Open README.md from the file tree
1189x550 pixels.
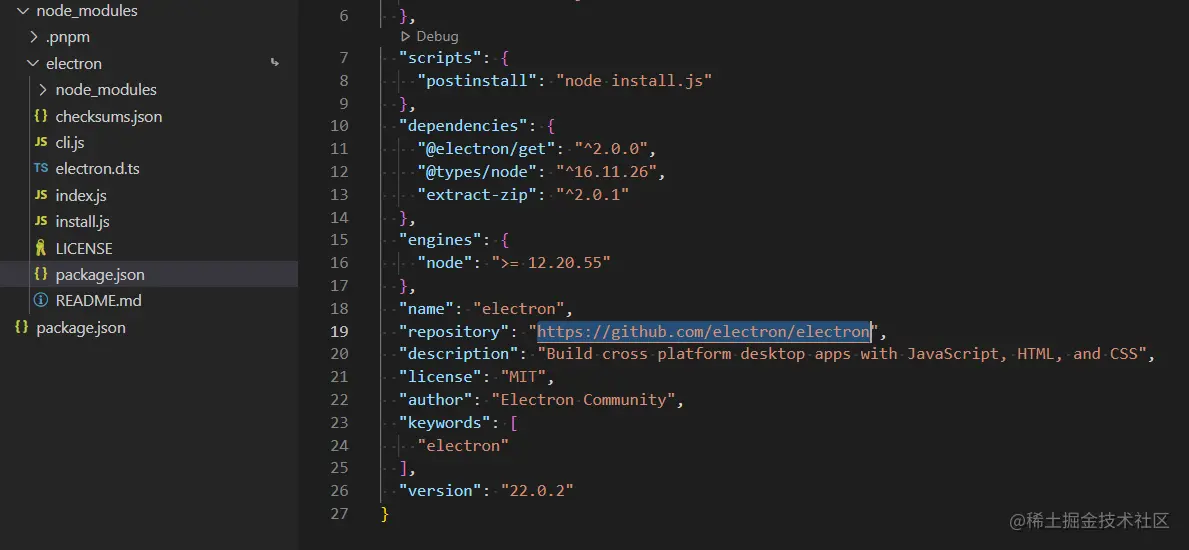pos(99,300)
